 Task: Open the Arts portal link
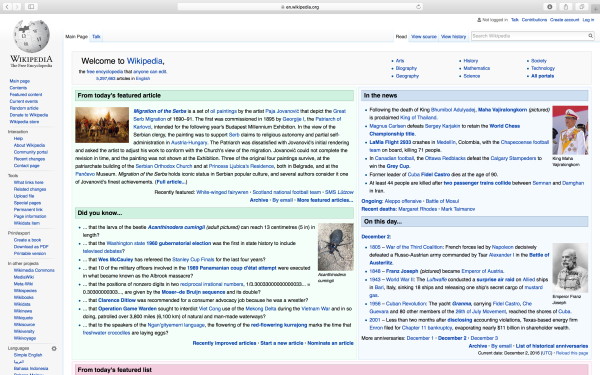click(x=400, y=61)
